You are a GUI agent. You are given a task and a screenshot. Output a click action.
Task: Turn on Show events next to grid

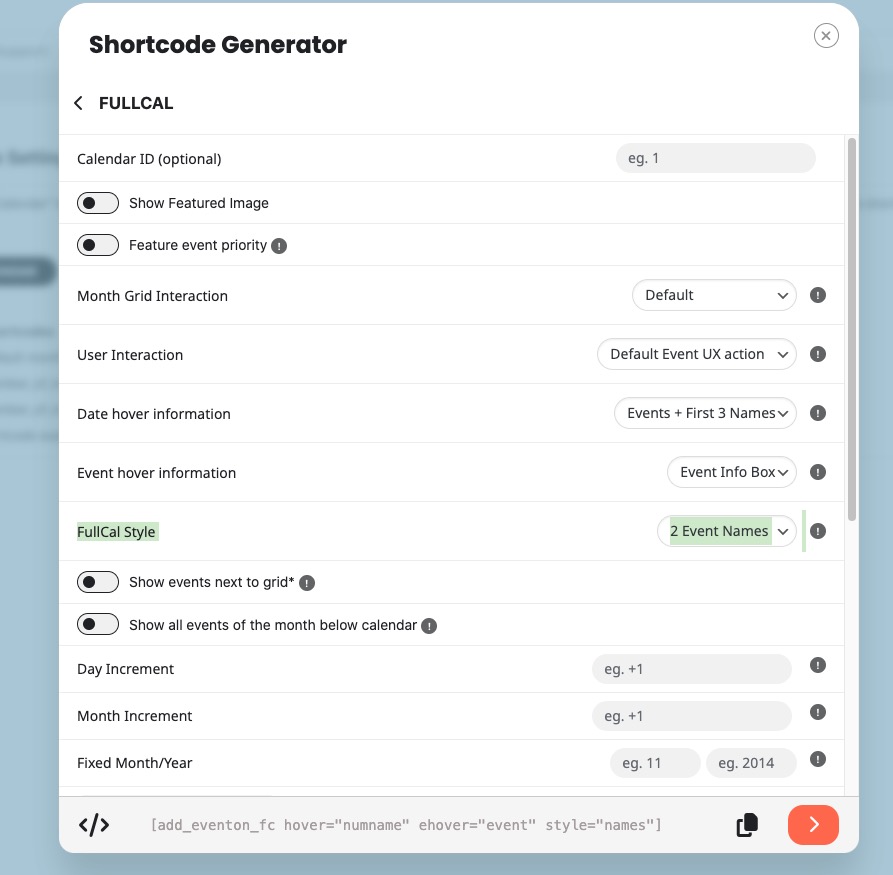(x=98, y=582)
